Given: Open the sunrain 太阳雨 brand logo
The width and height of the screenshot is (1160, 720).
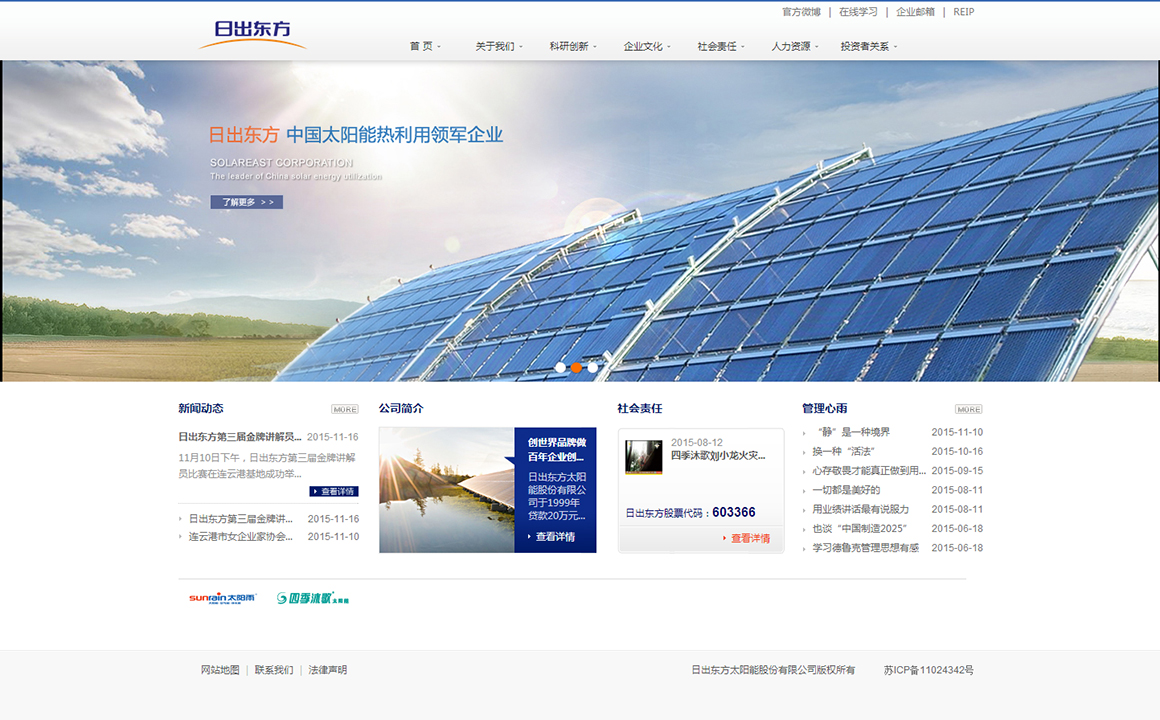Looking at the screenshot, I should (222, 598).
